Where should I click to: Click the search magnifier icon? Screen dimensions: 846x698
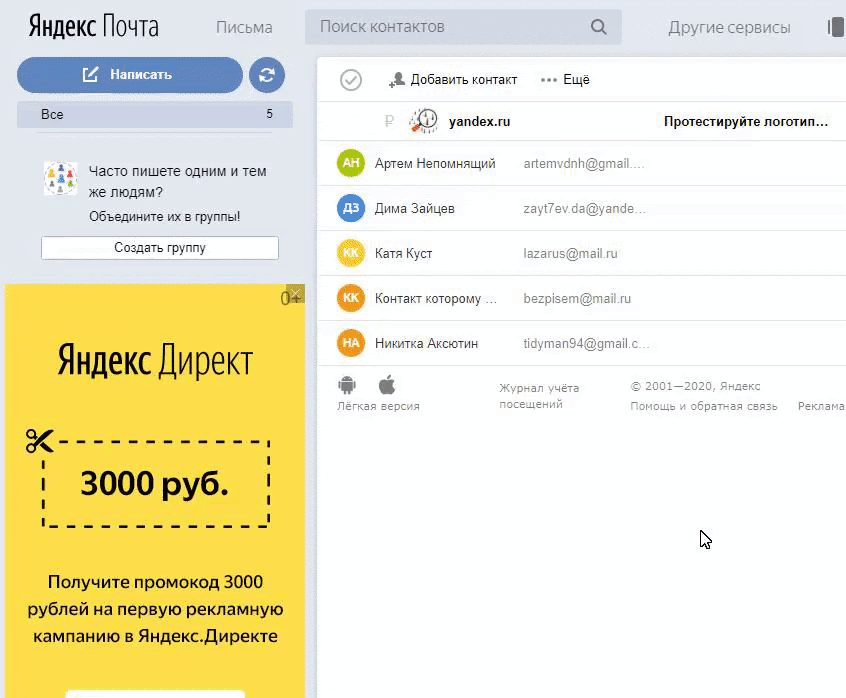(x=598, y=27)
